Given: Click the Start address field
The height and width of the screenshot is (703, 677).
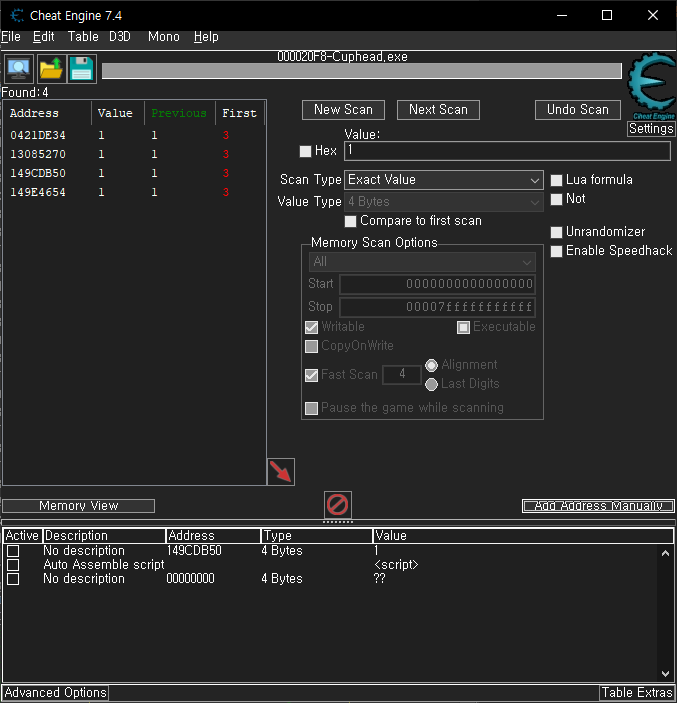Looking at the screenshot, I should [x=437, y=284].
